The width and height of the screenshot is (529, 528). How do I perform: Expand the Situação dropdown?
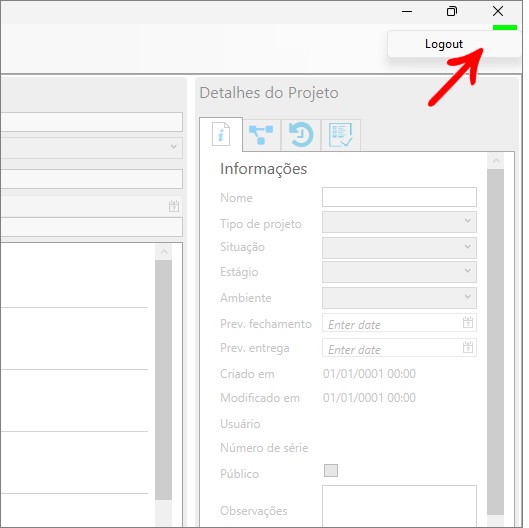(399, 248)
